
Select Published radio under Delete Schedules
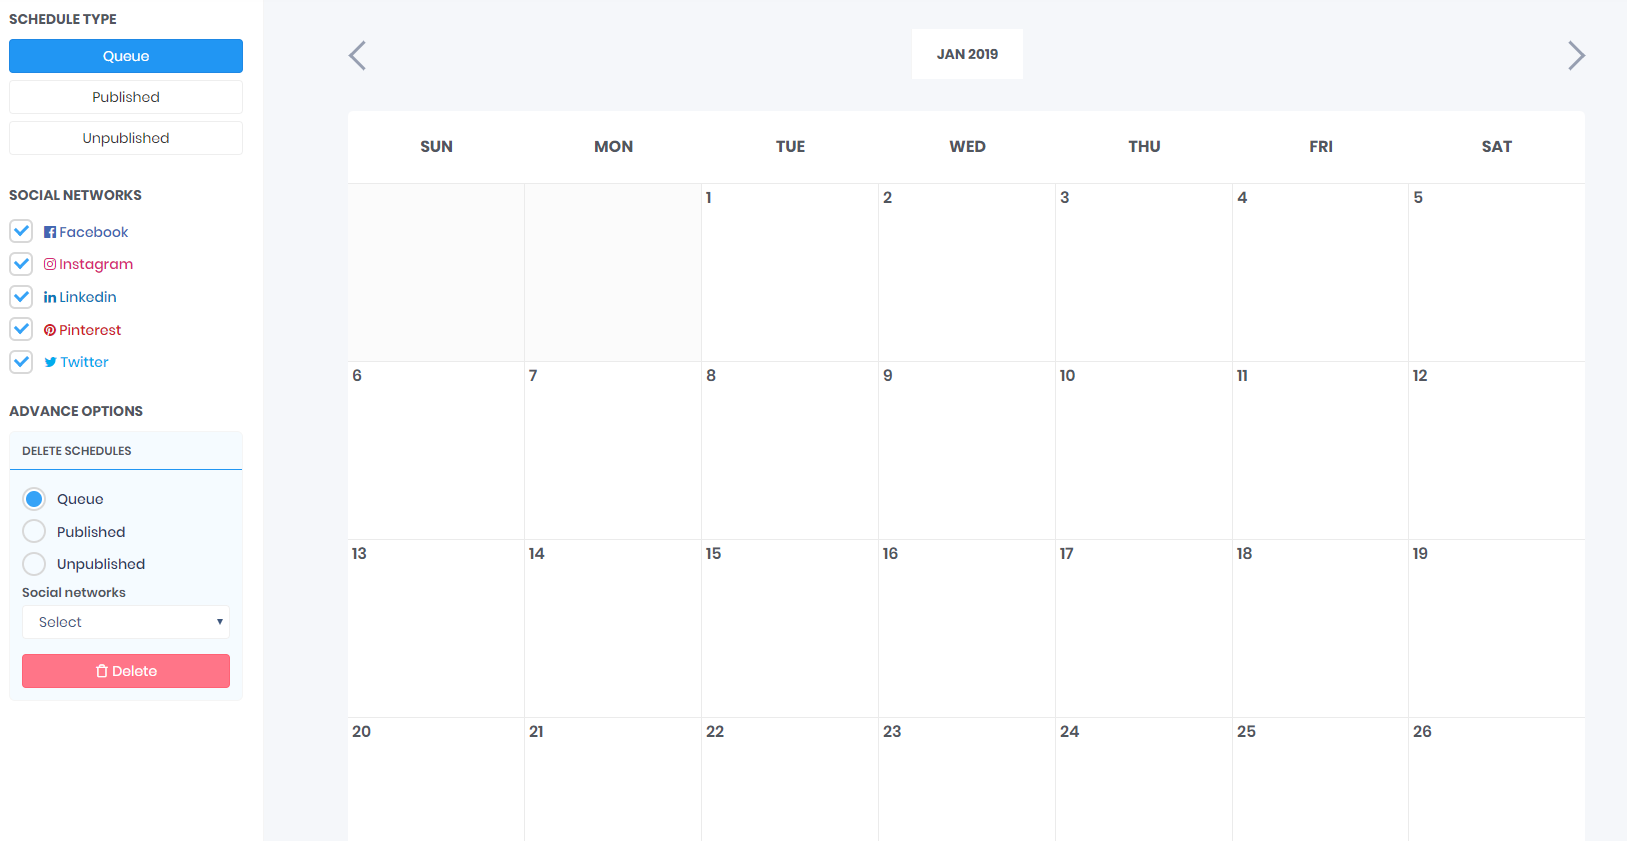34,531
